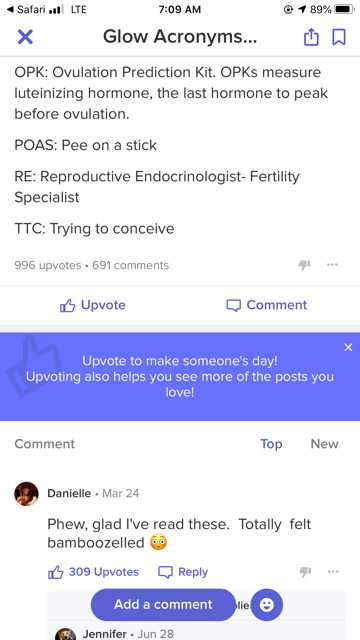Open the post's three-dots options menu
360x640 pixels.
(x=332, y=265)
